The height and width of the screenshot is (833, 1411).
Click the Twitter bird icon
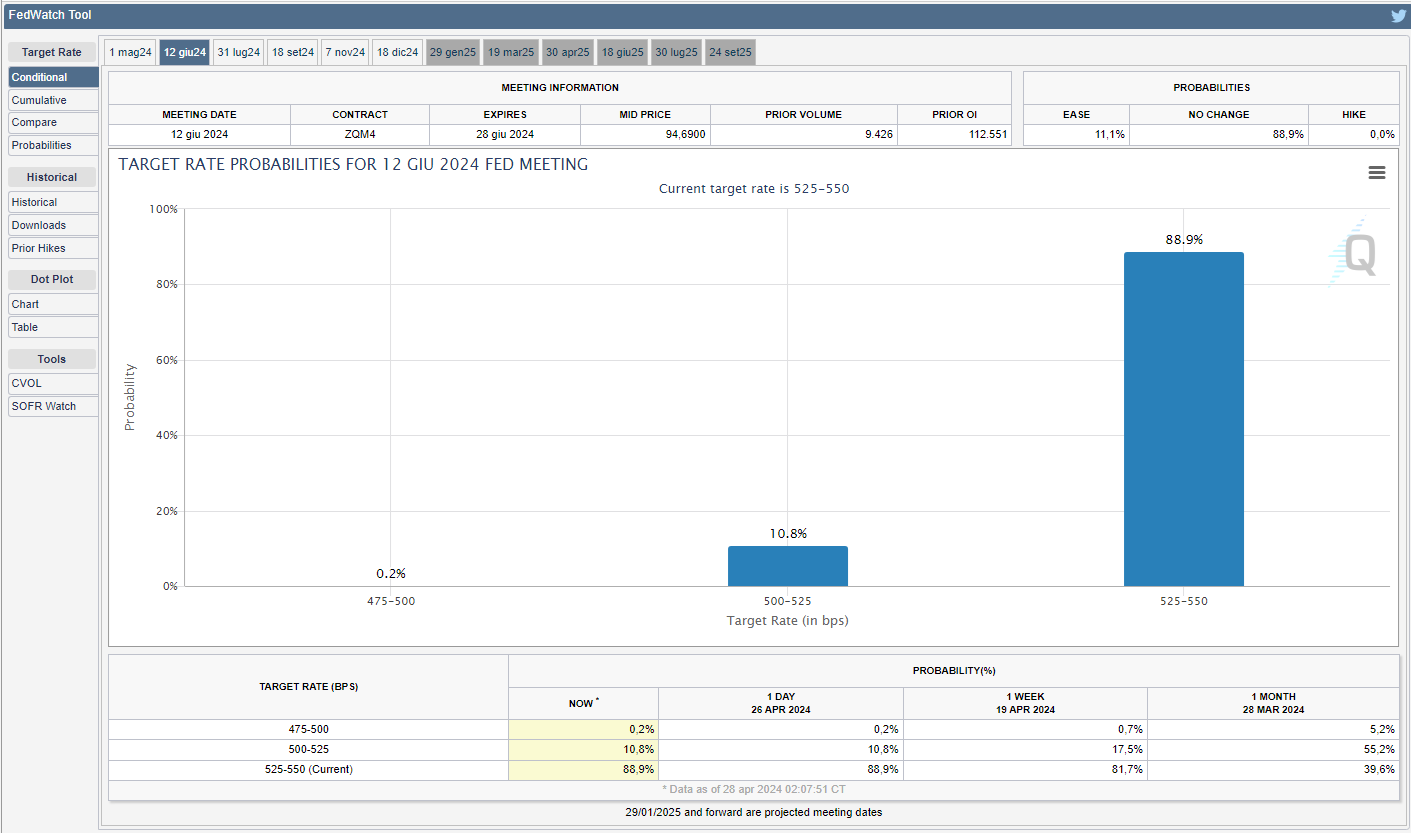(1398, 16)
